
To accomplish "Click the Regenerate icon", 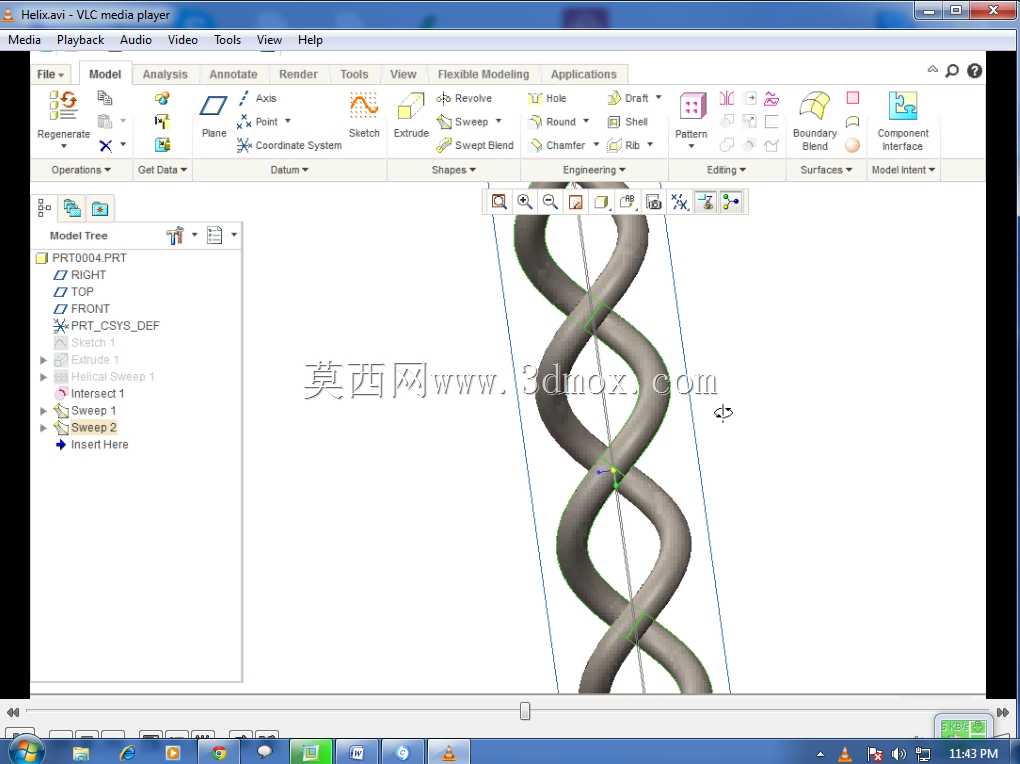I will [x=64, y=106].
